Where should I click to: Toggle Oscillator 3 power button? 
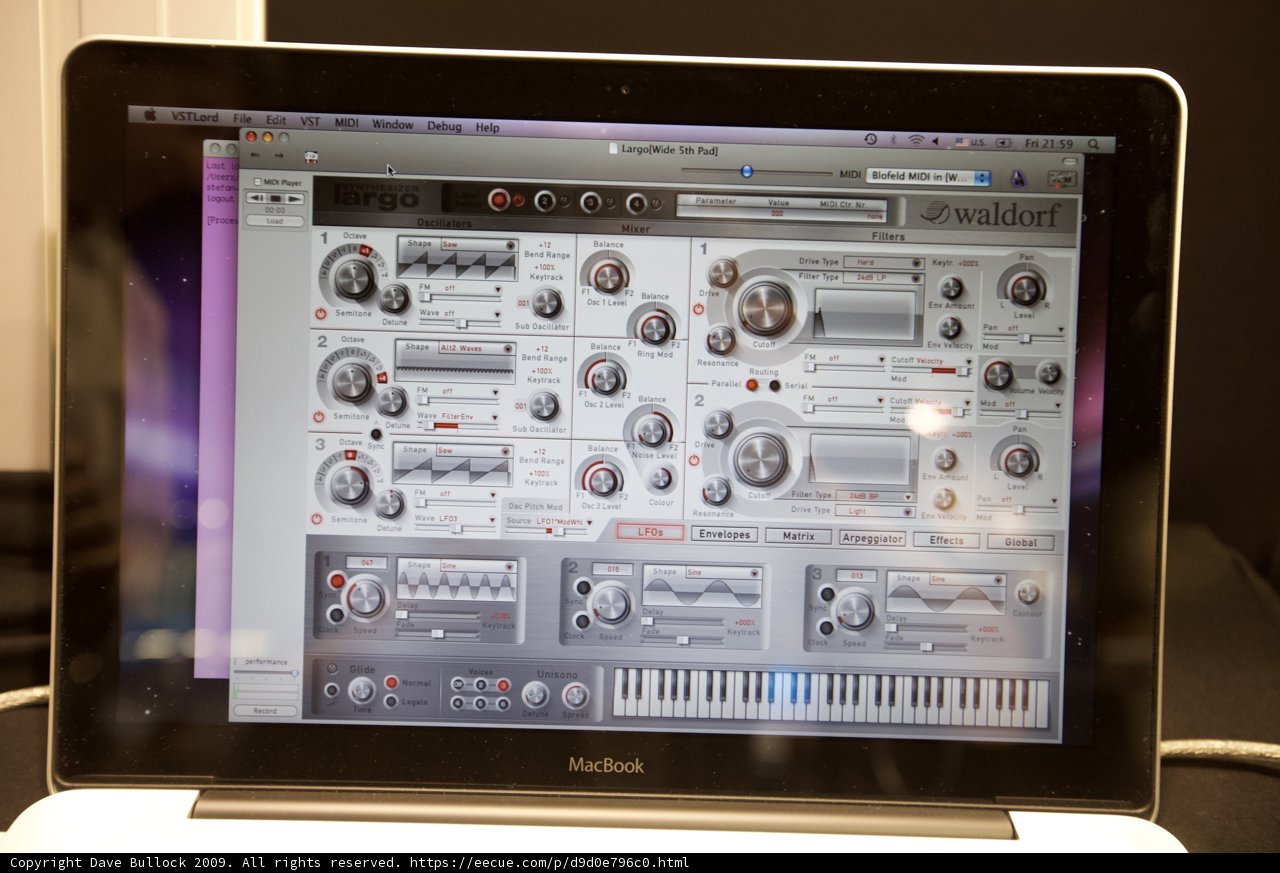pyautogui.click(x=316, y=518)
